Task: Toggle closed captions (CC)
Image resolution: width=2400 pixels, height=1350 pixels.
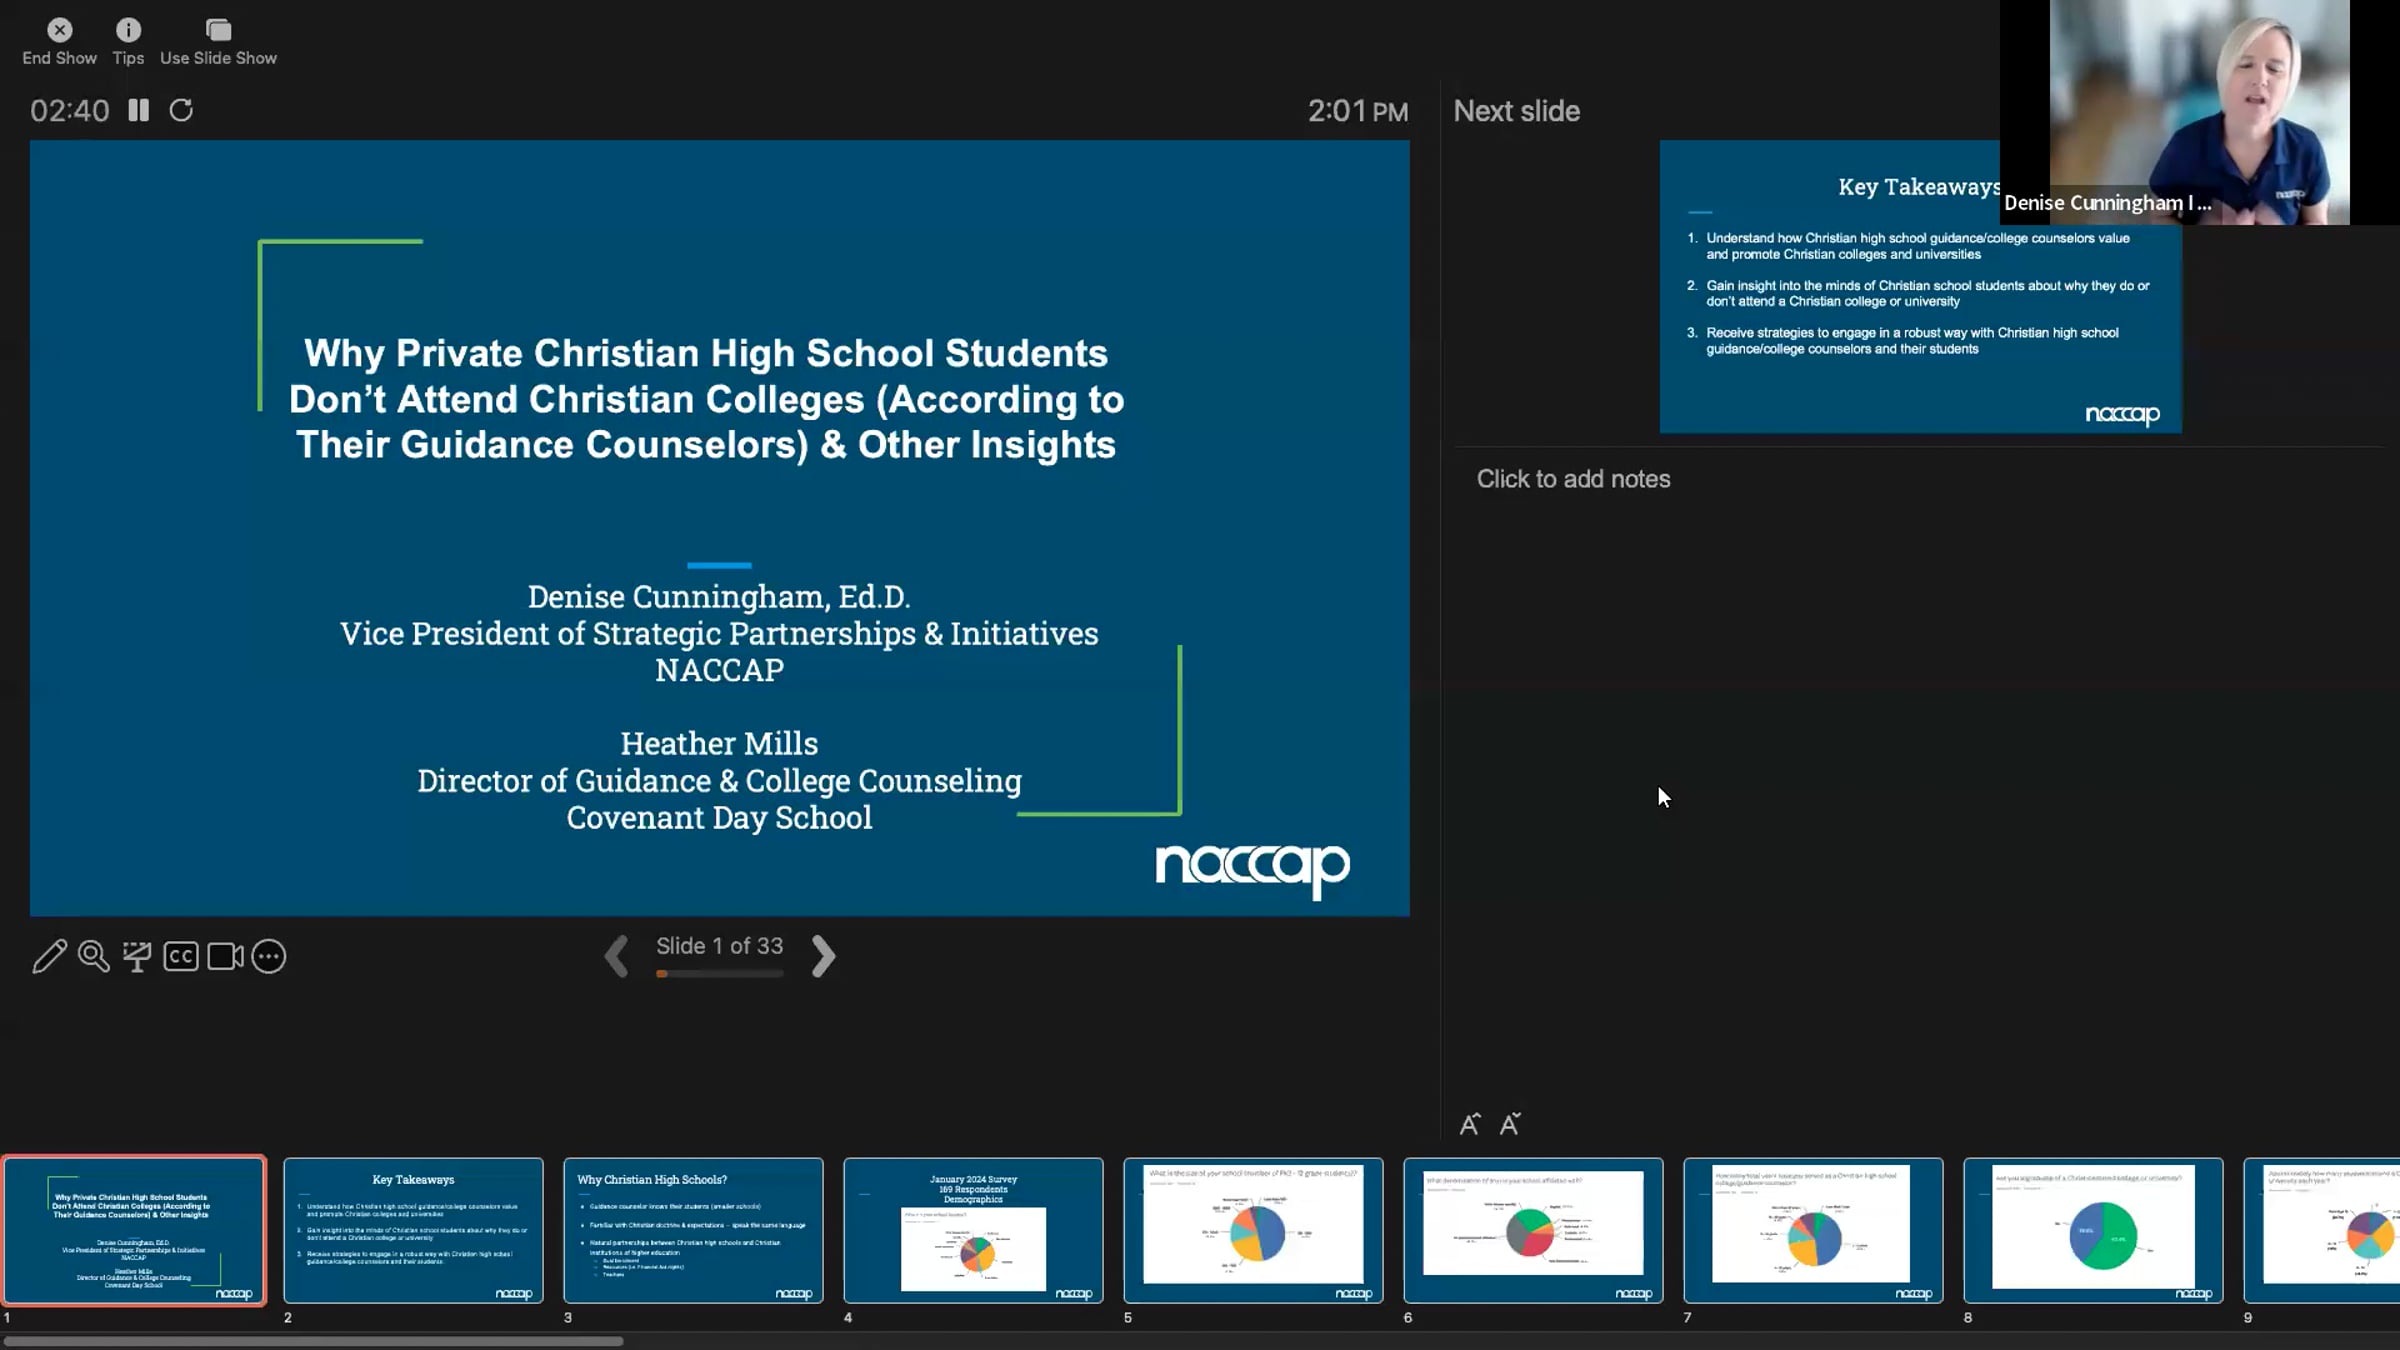Action: (181, 957)
